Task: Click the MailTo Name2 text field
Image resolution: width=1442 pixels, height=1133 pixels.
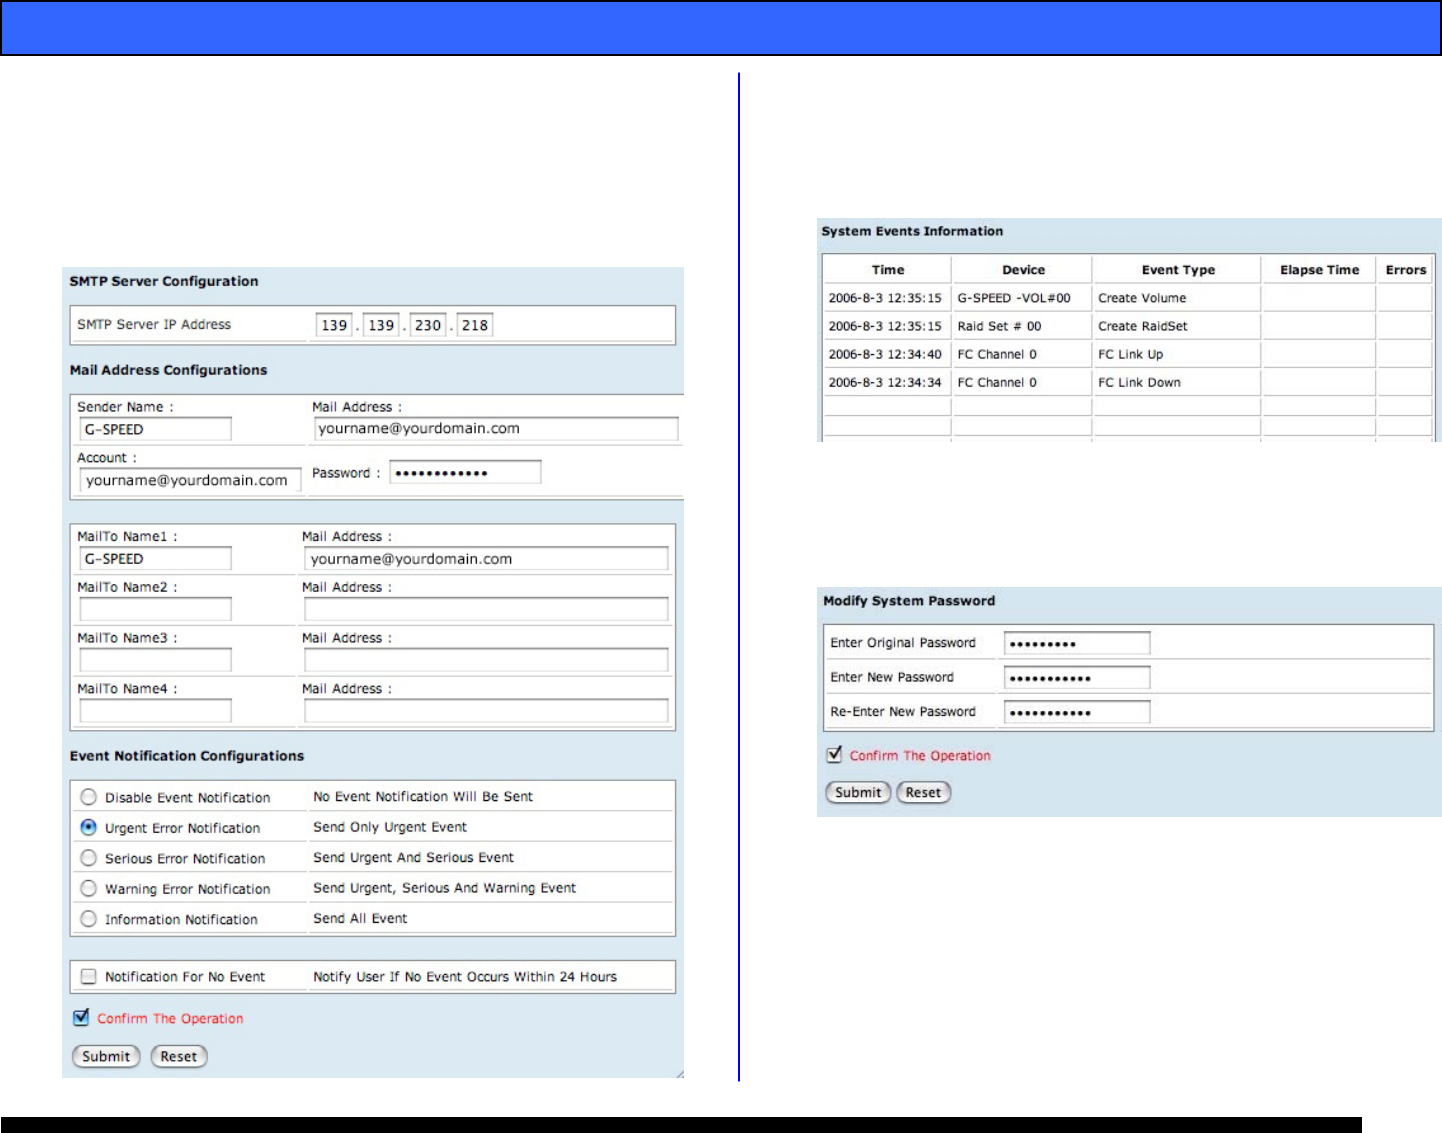Action: (155, 609)
